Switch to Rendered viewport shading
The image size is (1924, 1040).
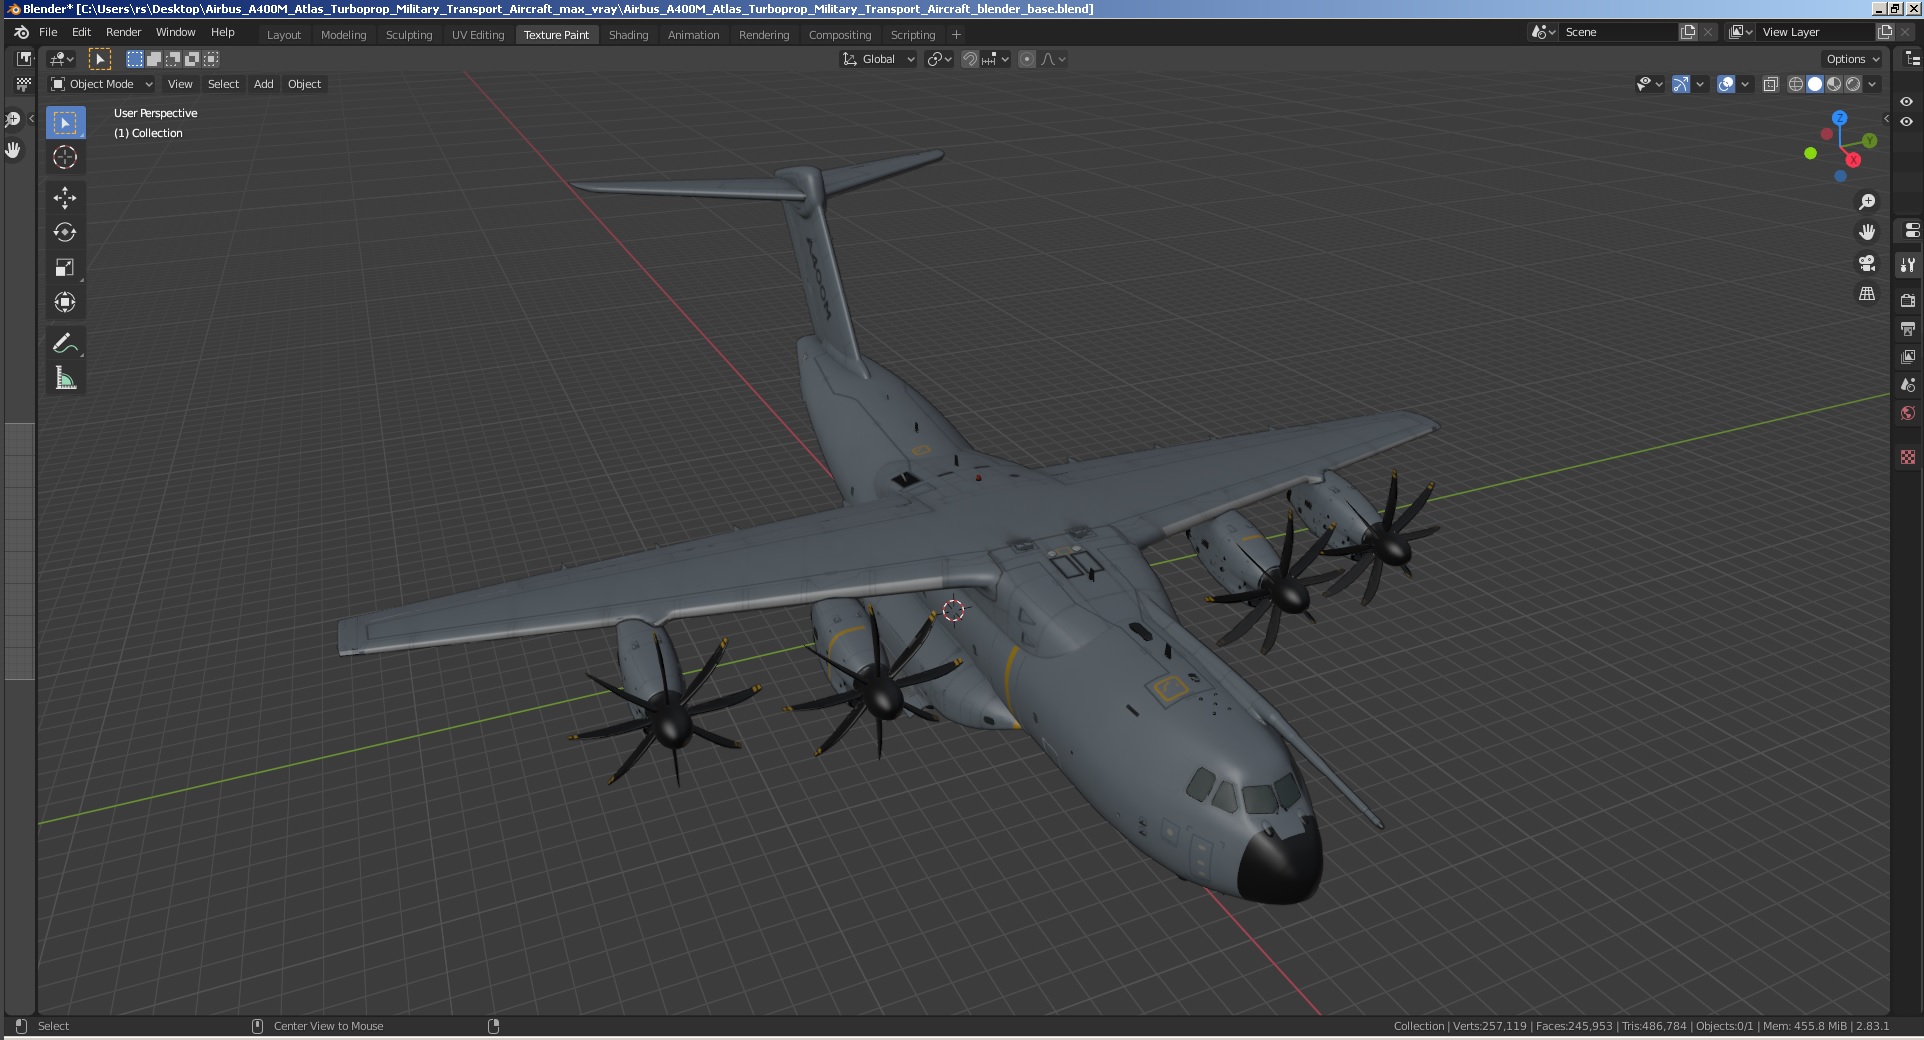[1853, 84]
